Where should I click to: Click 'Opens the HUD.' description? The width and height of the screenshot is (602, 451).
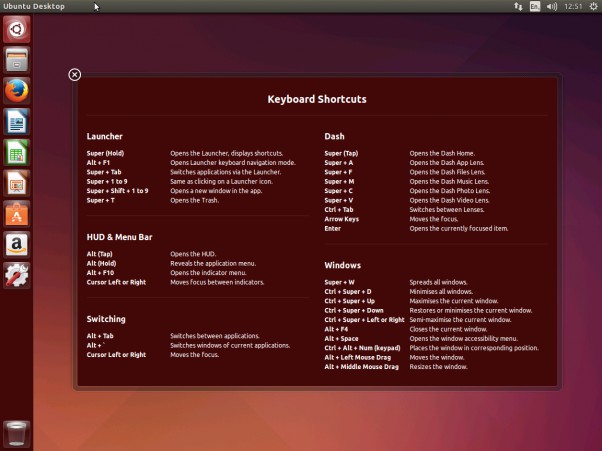coord(193,254)
